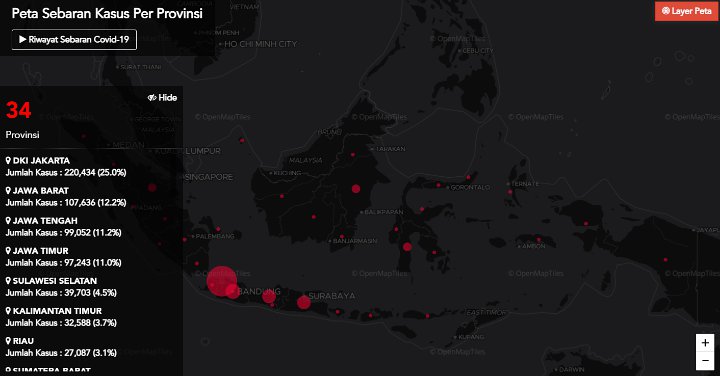The image size is (720, 376).
Task: Click Jumlah Kasus 32,588 (3.7%) value
Action: pyautogui.click(x=61, y=323)
